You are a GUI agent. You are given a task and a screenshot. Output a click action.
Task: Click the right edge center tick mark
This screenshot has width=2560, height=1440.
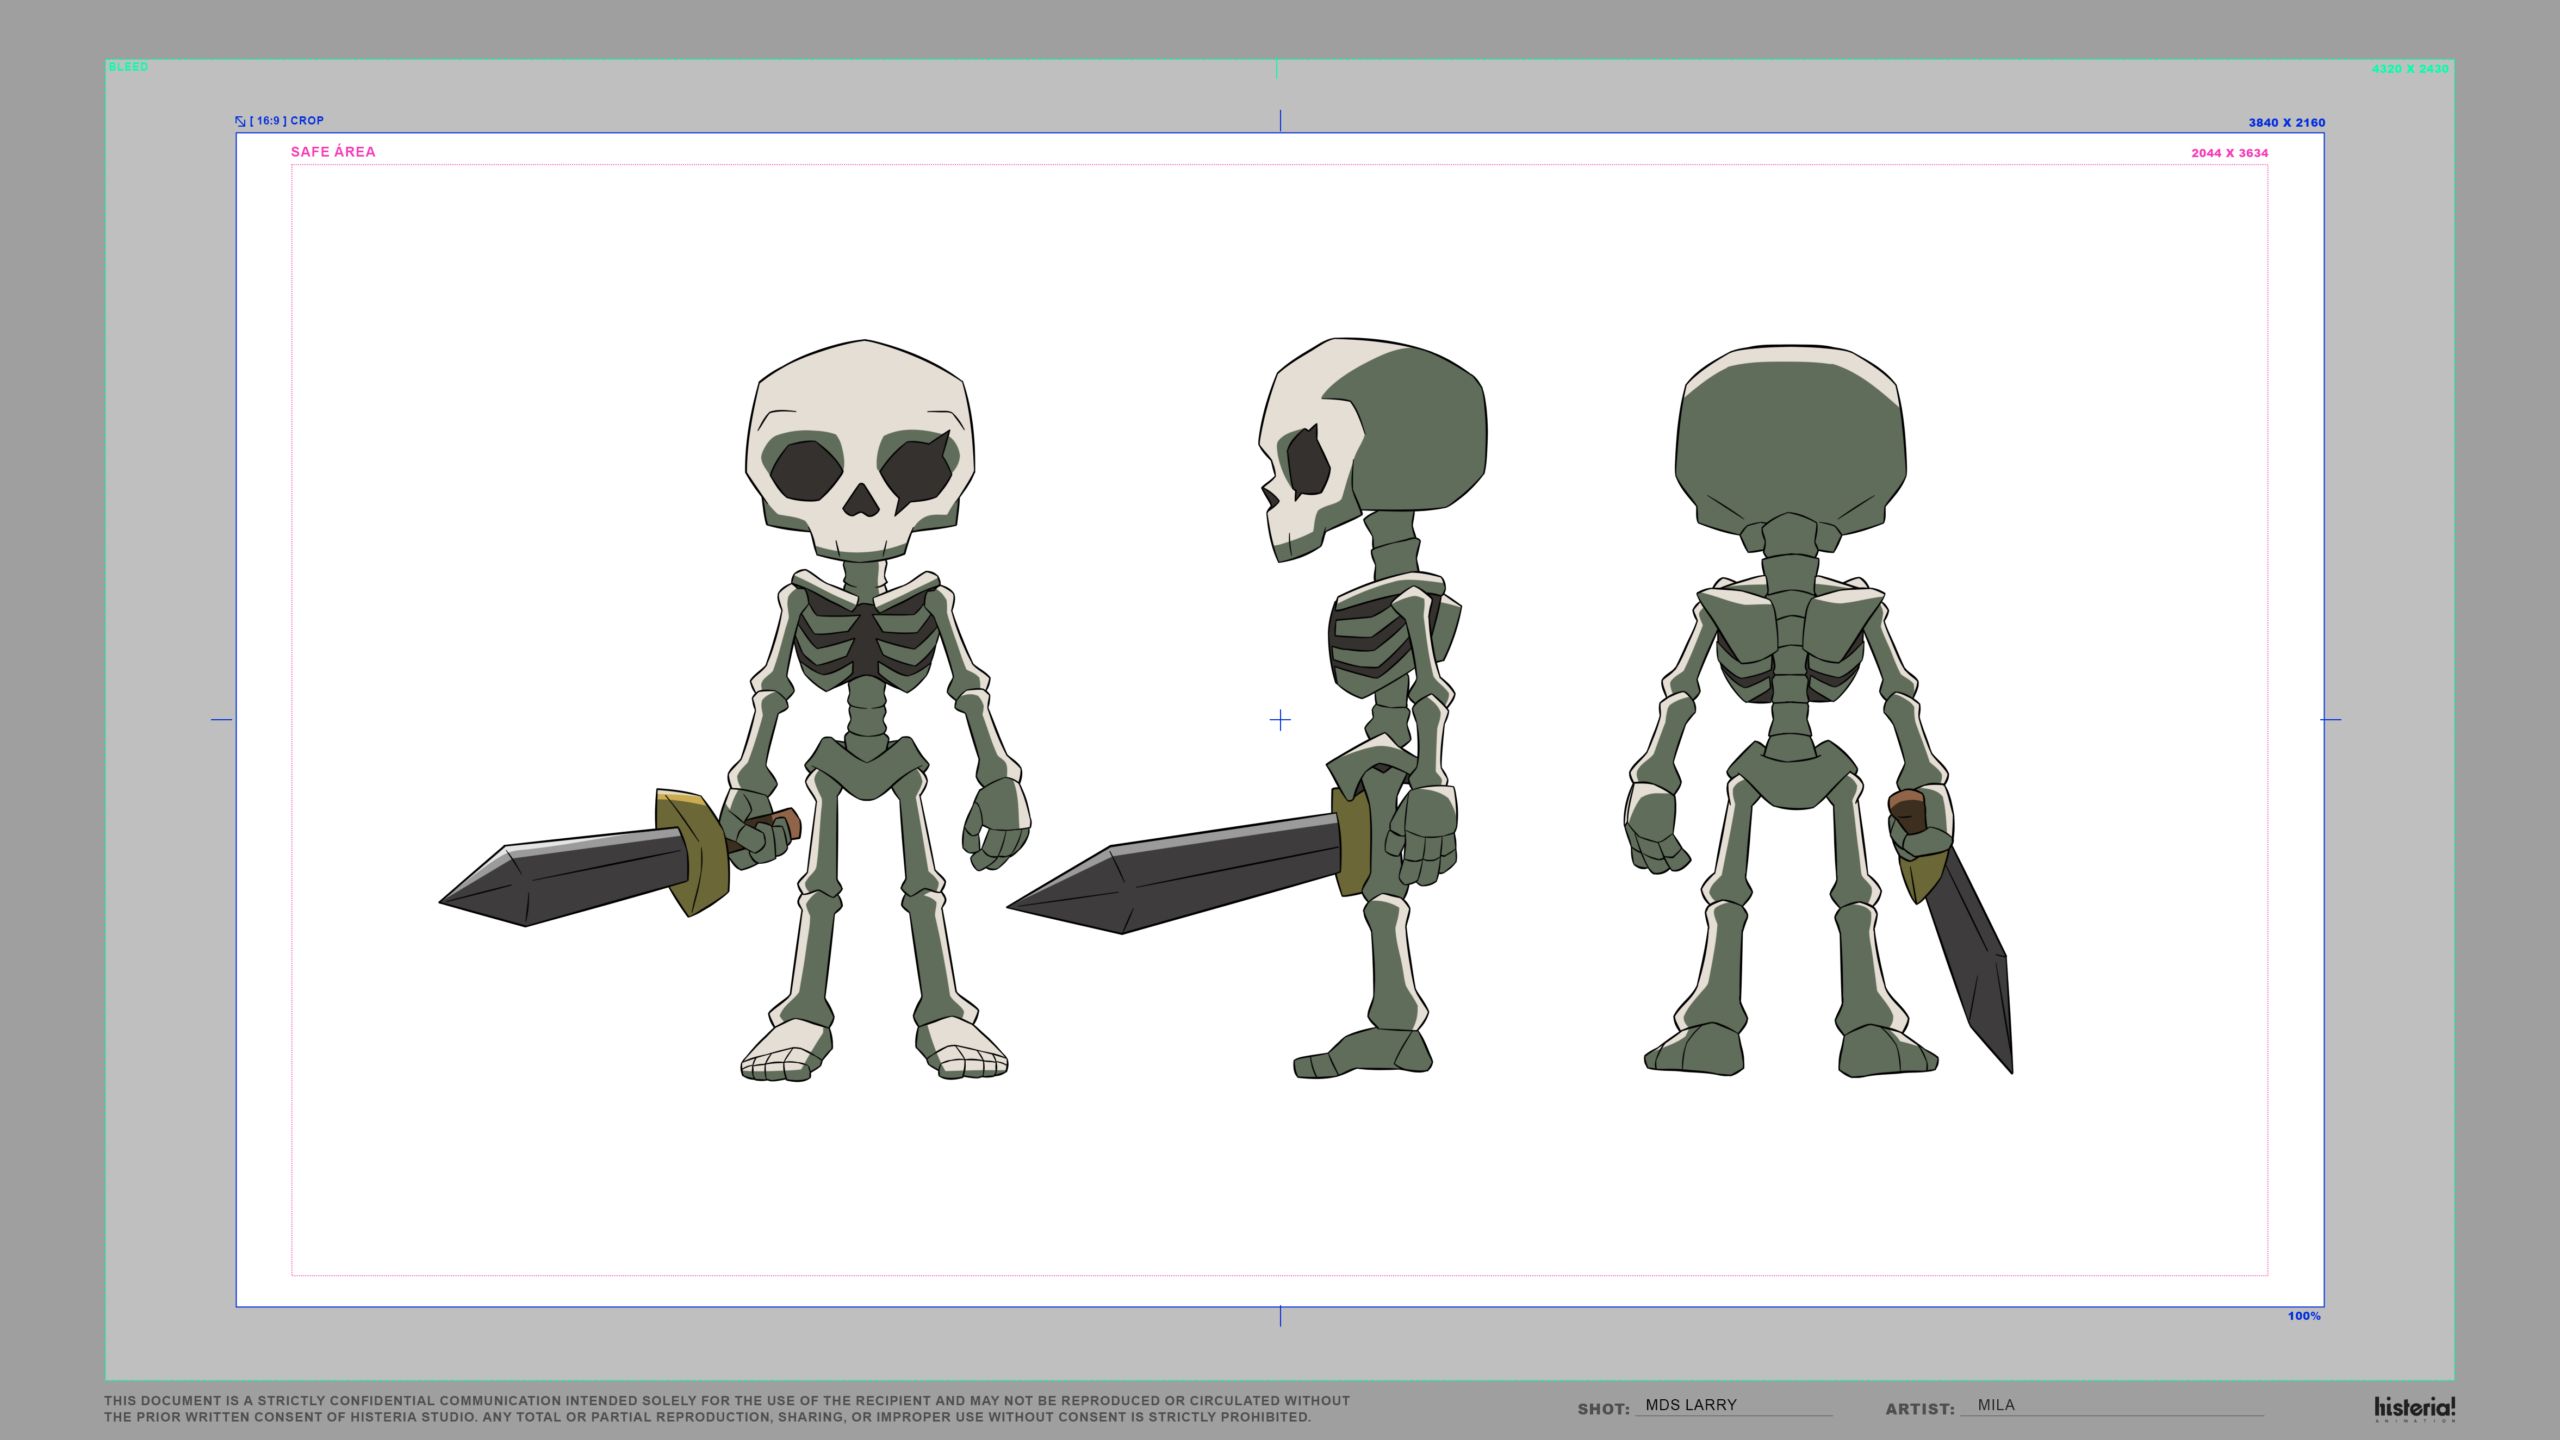coord(2331,719)
